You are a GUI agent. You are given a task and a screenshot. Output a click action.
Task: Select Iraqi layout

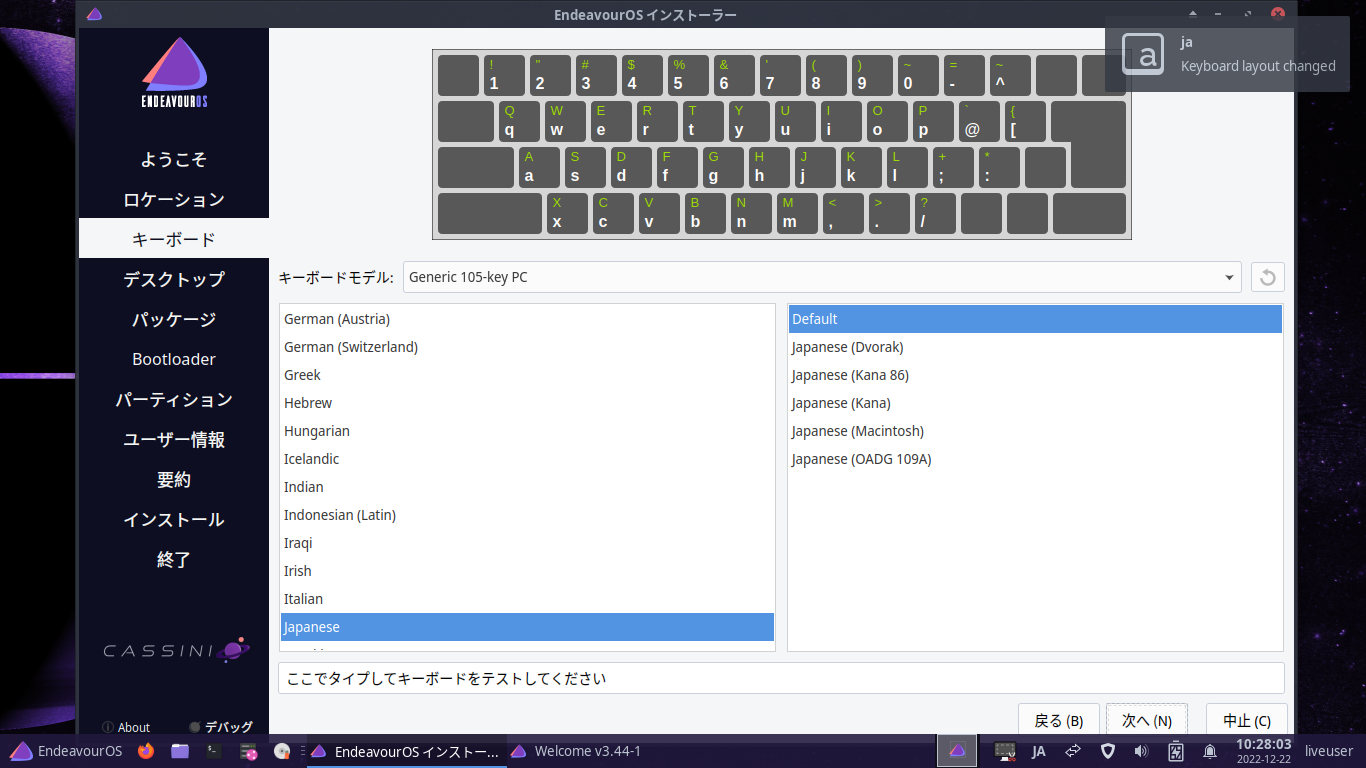pyautogui.click(x=527, y=543)
